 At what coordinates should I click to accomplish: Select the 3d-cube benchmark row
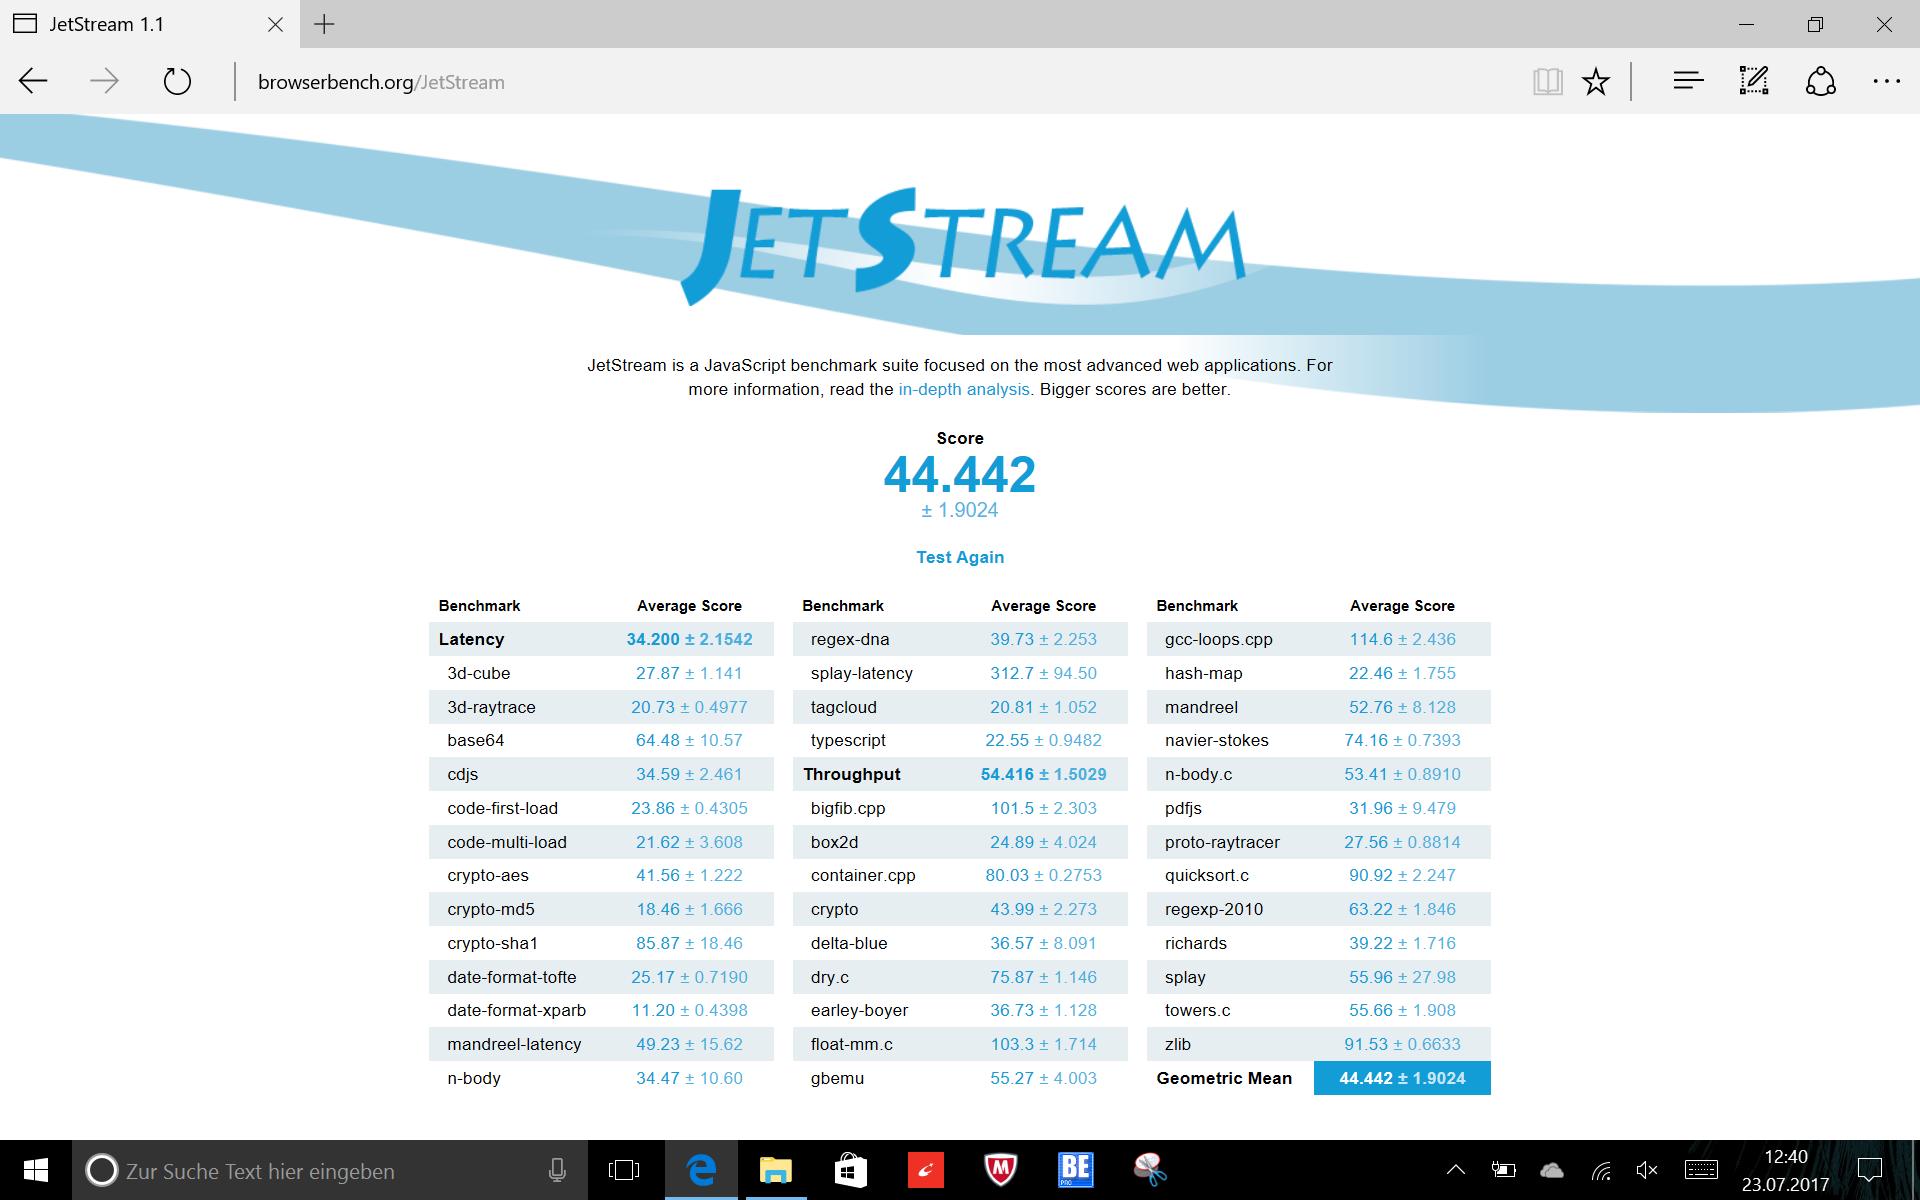601,673
